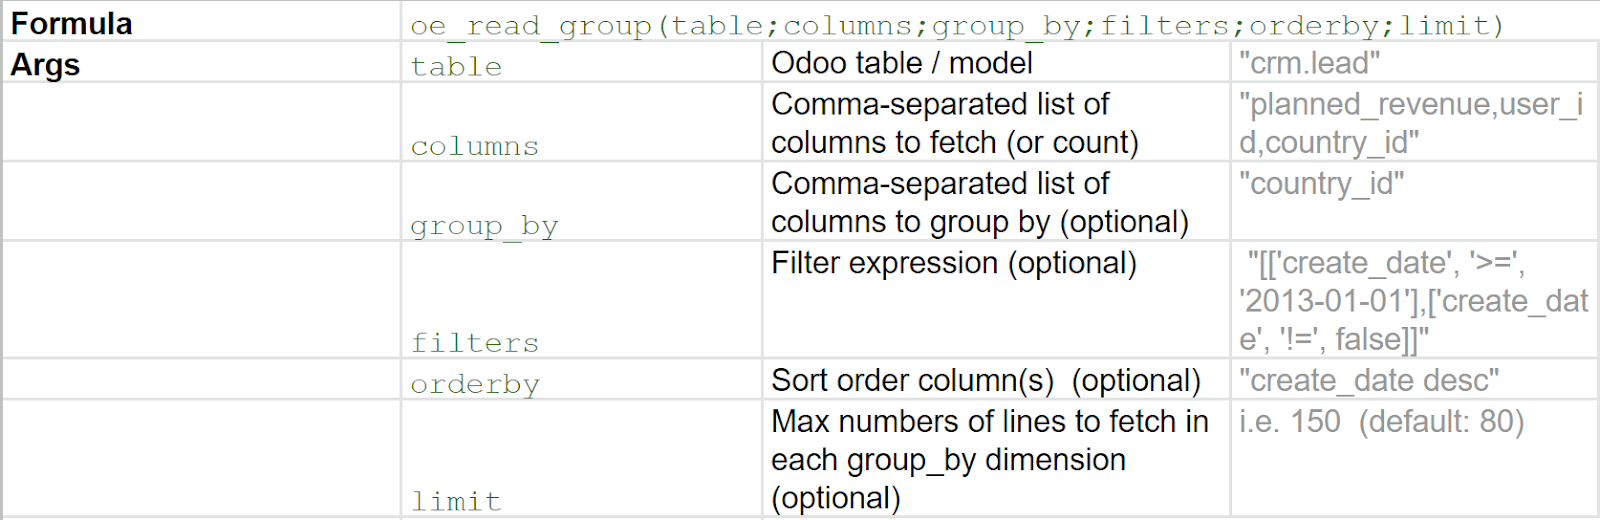This screenshot has height=520, width=1600.
Task: Click the create_date filter example cell
Action: [x=1412, y=301]
